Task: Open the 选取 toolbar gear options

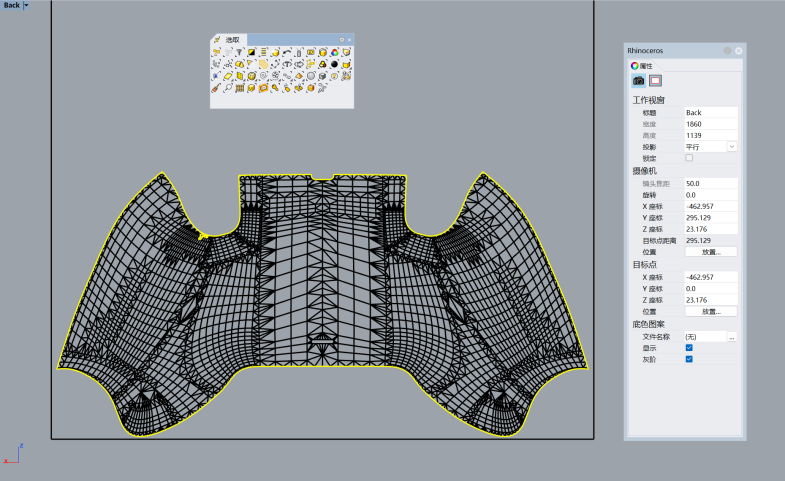Action: pyautogui.click(x=341, y=40)
